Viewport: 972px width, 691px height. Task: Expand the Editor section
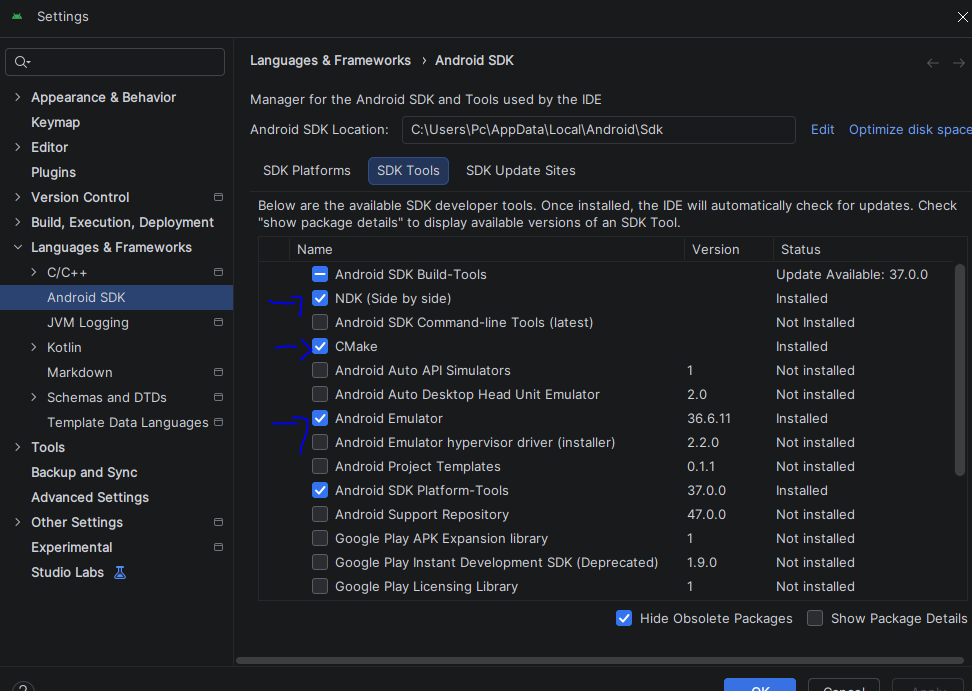click(x=17, y=147)
